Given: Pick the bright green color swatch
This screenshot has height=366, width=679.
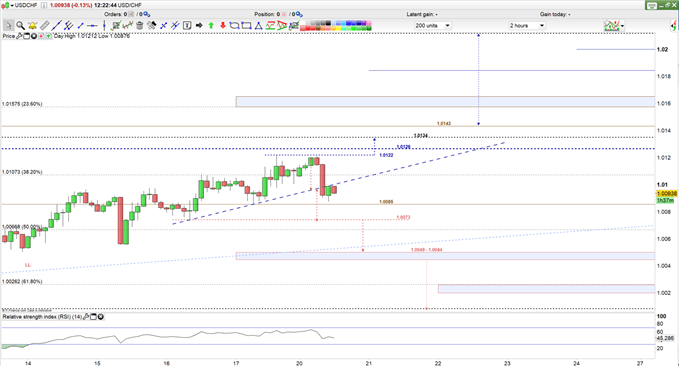Looking at the screenshot, I should click(x=354, y=28).
